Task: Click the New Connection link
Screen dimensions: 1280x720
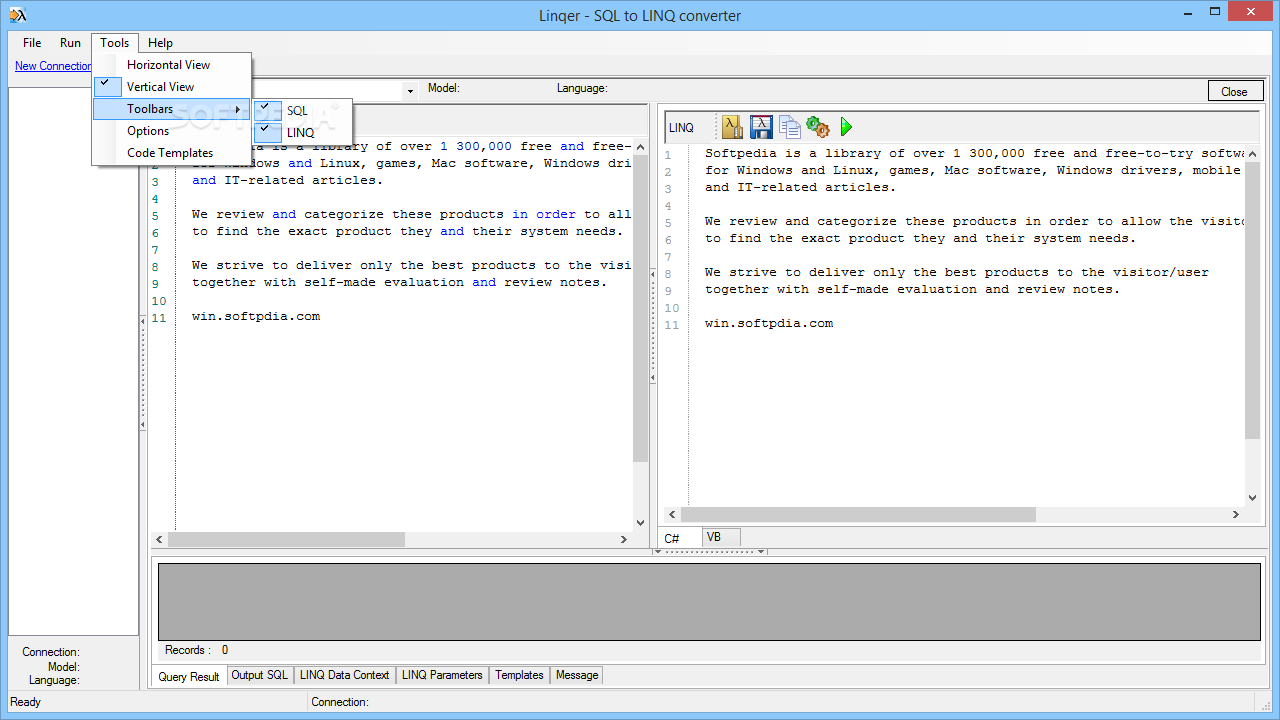Action: pos(53,66)
